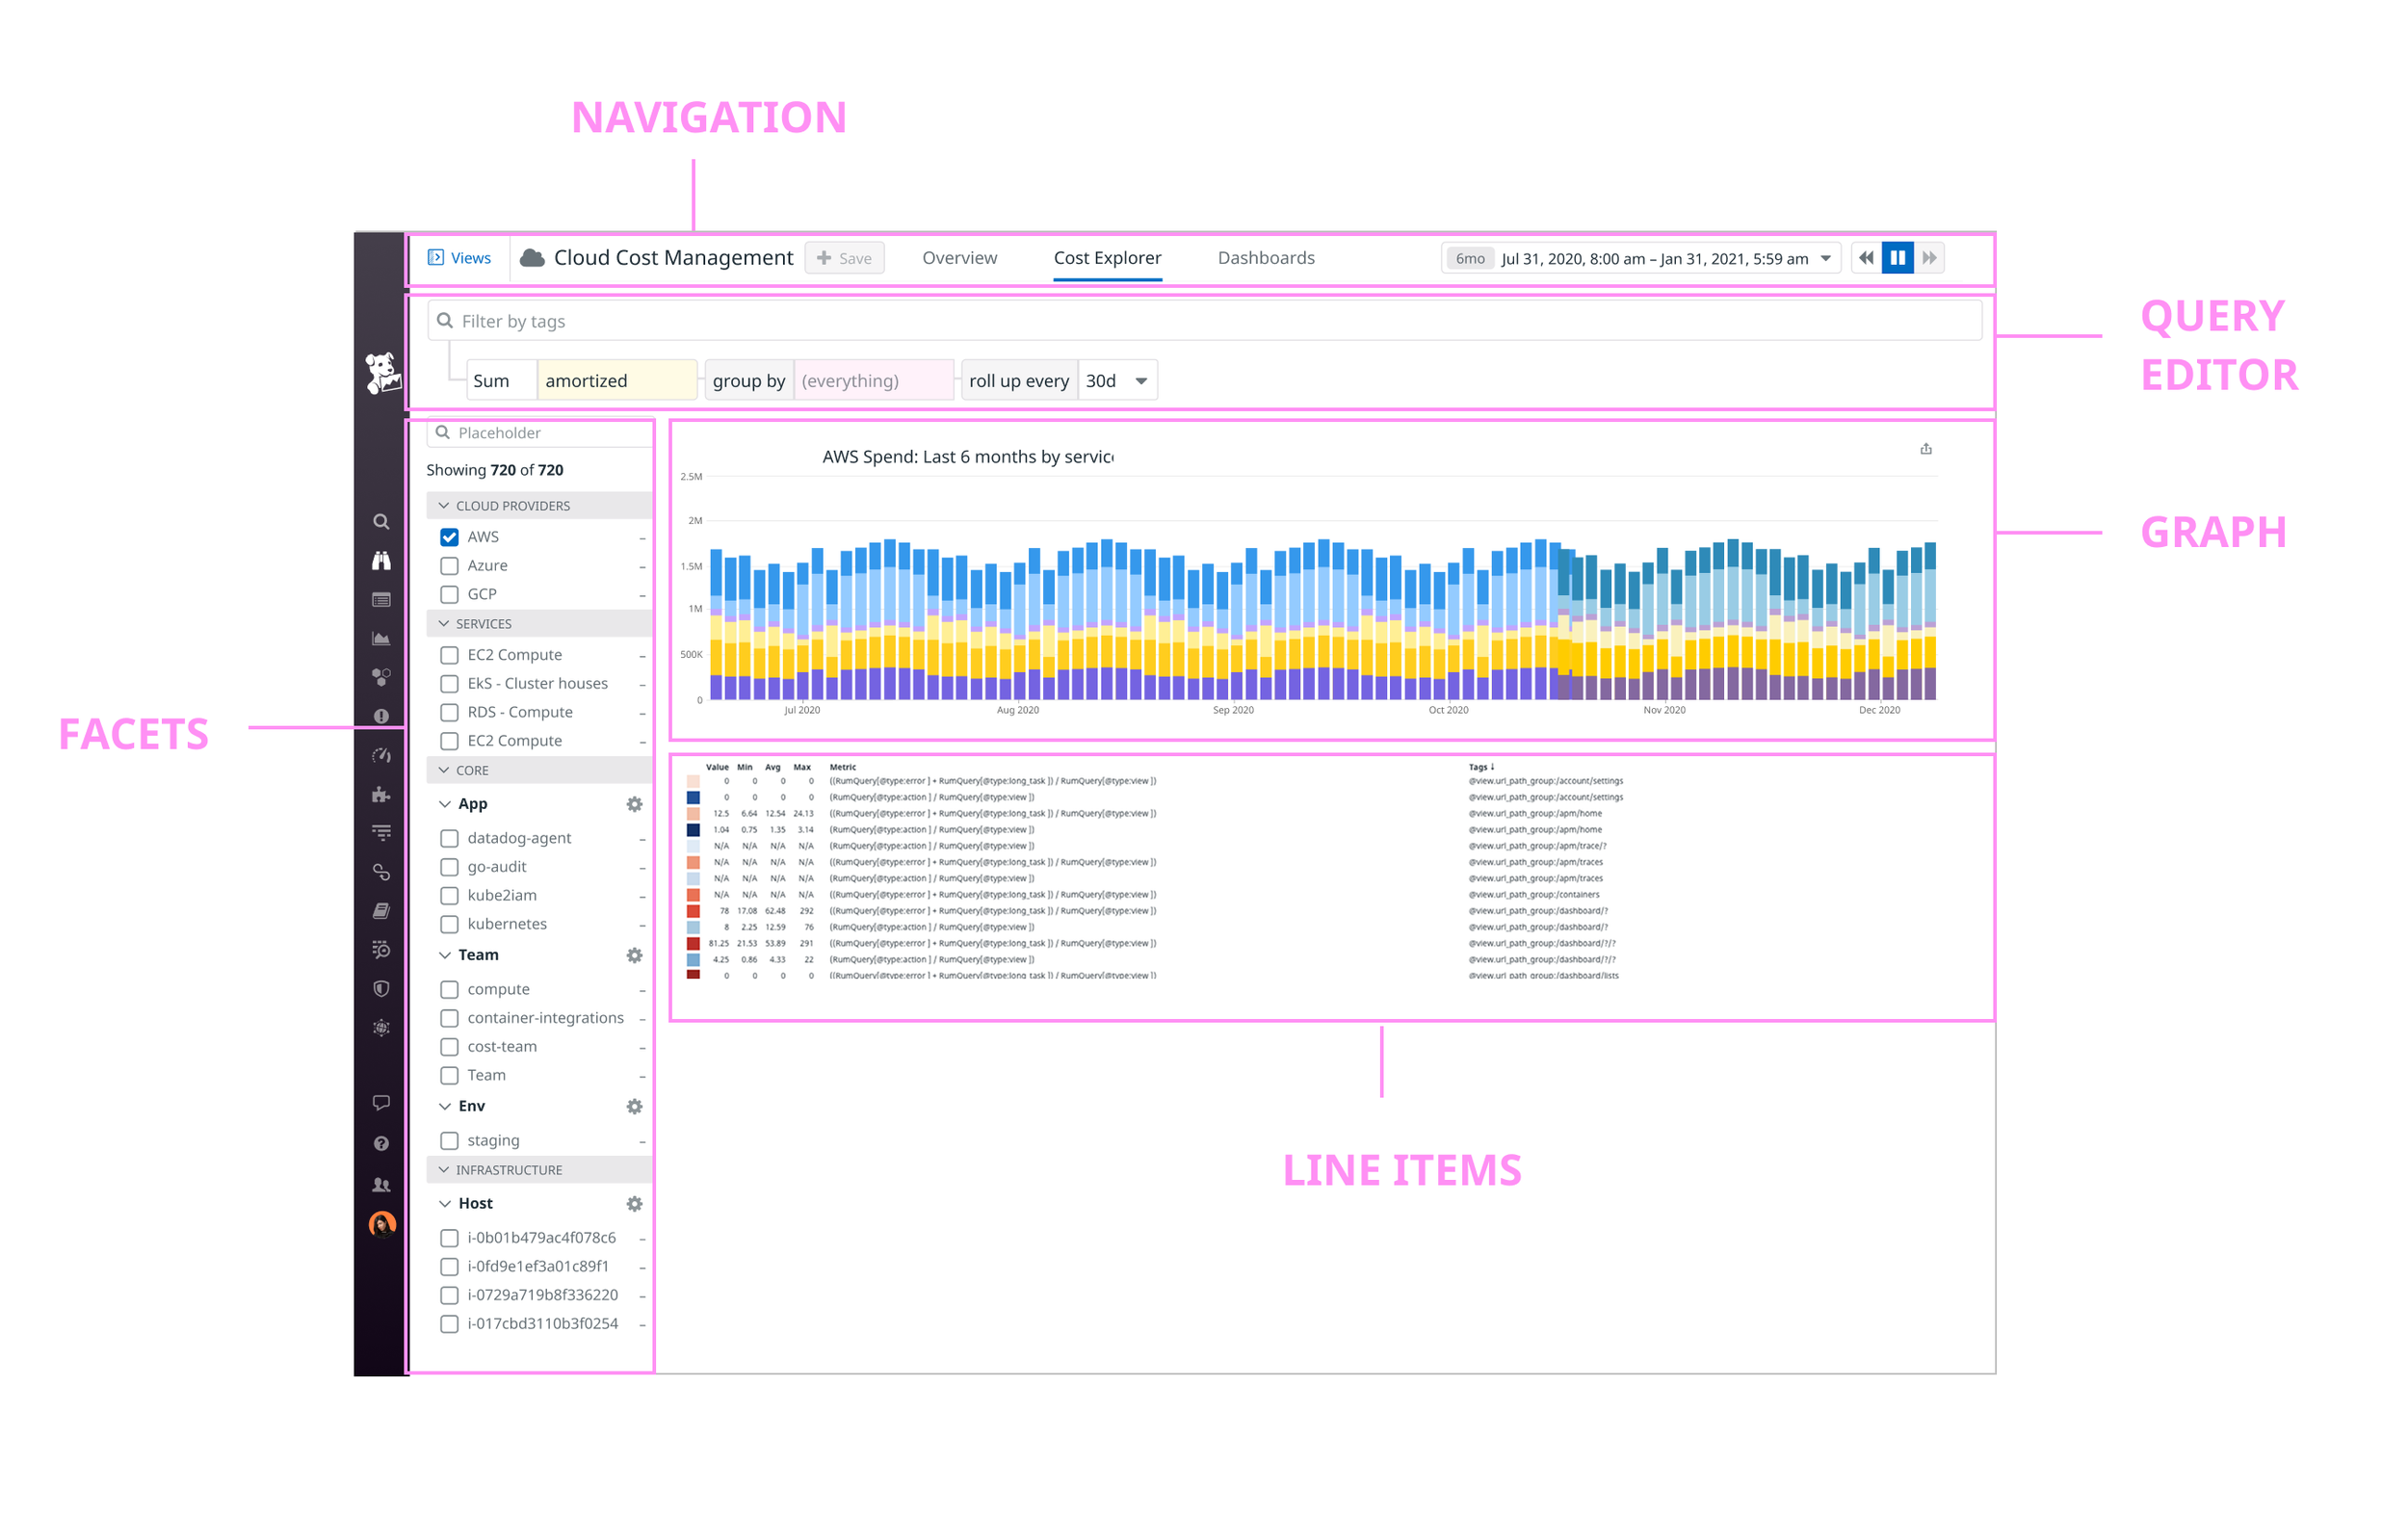Viewport: 2408px width, 1516px height.
Task: Click the Filter by tags field
Action: 1204,321
